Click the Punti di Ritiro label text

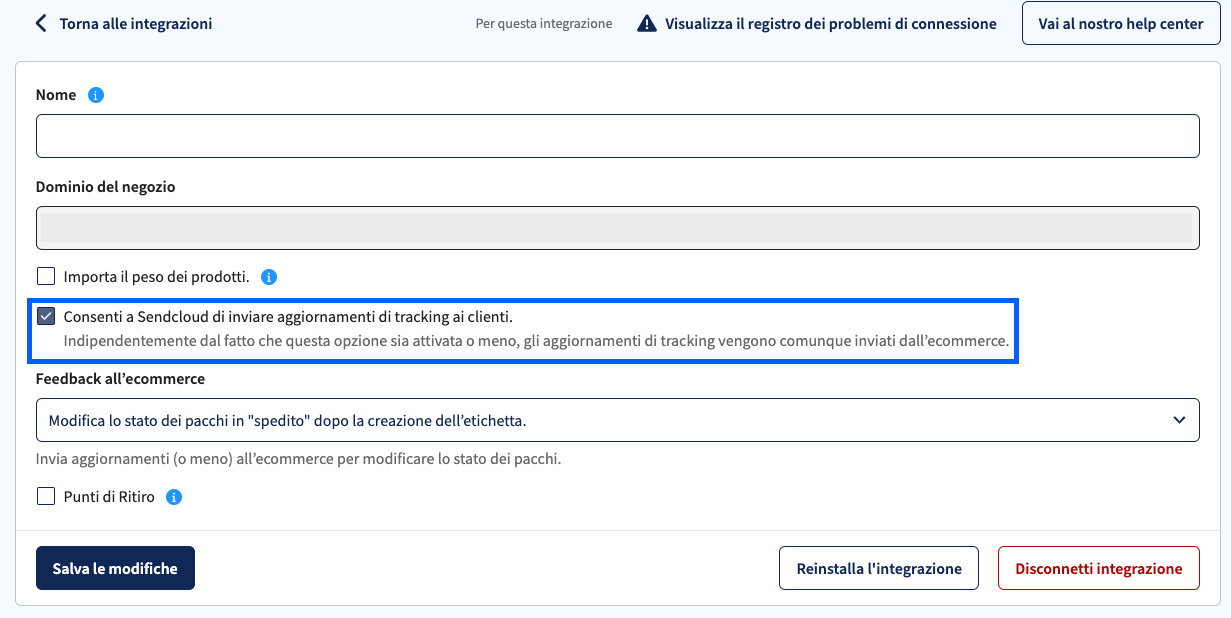tap(109, 496)
